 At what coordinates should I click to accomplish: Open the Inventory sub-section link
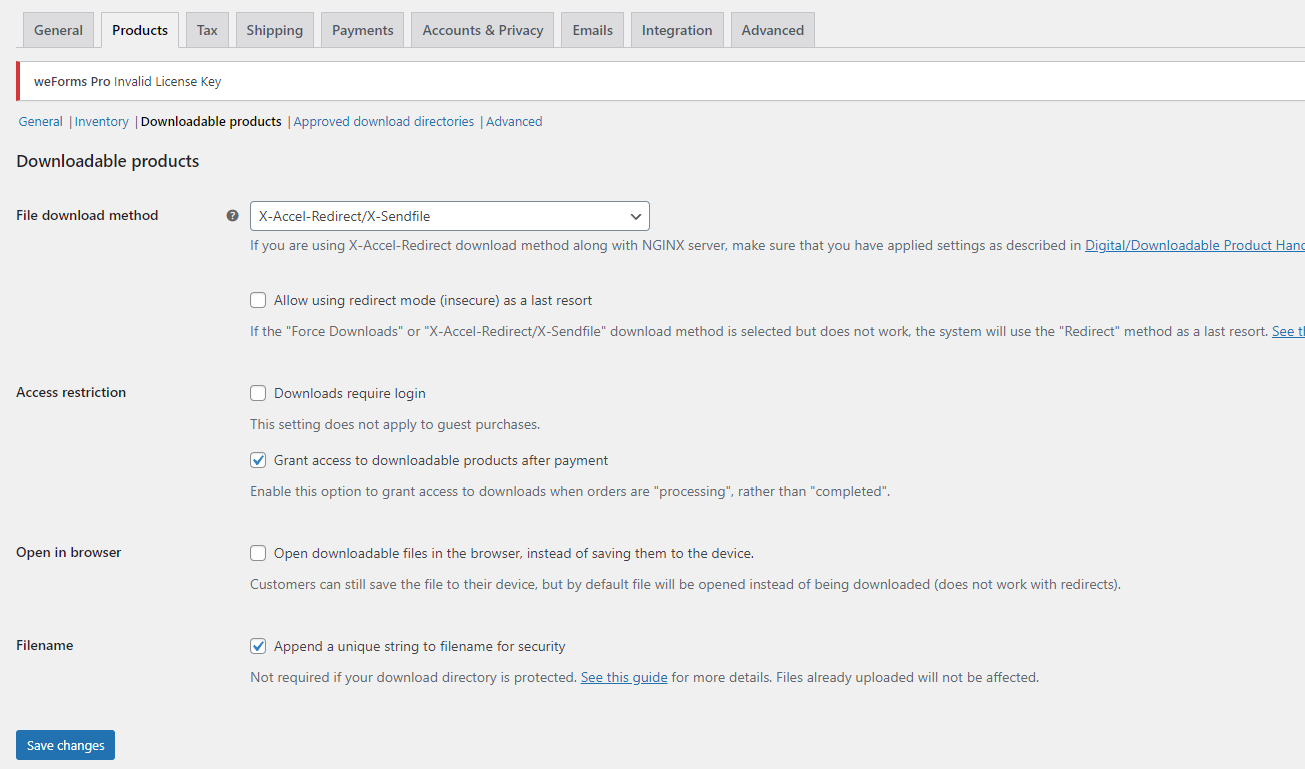[102, 121]
